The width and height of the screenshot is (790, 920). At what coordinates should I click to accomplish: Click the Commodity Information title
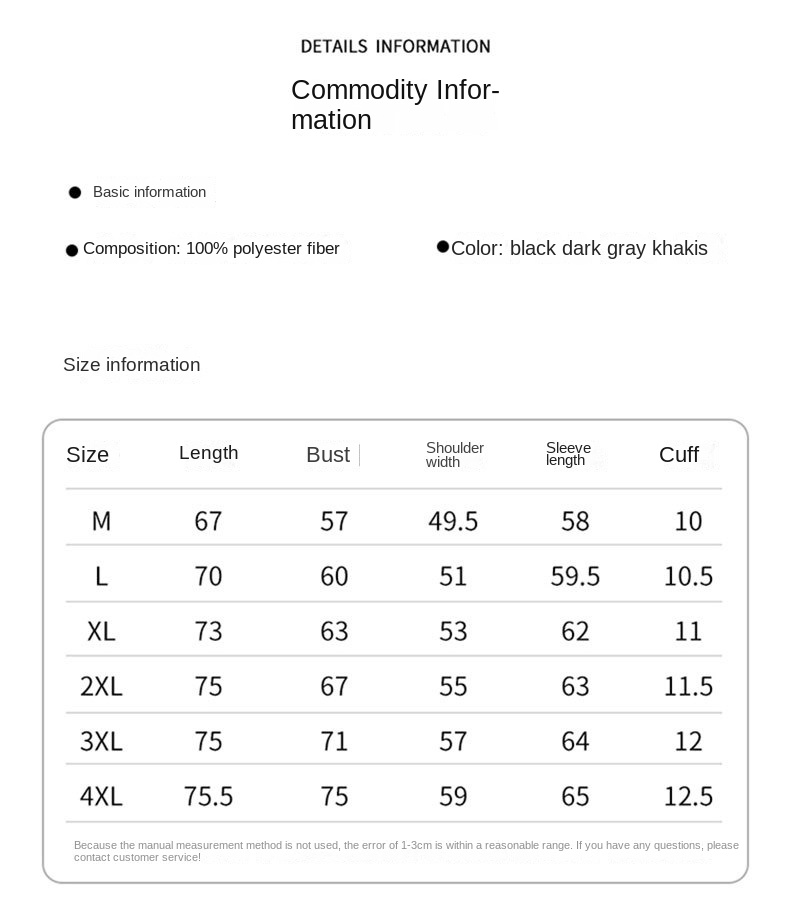[x=394, y=105]
